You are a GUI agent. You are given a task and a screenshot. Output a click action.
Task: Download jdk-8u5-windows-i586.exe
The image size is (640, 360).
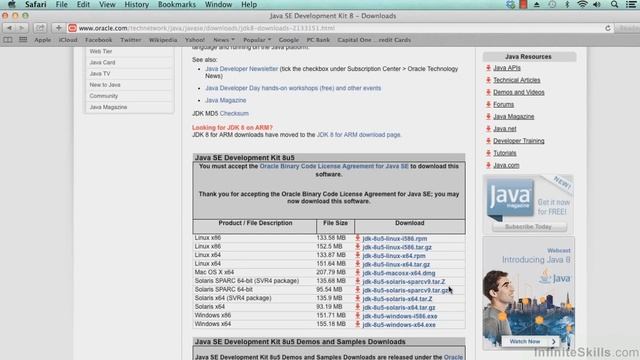[400, 316]
